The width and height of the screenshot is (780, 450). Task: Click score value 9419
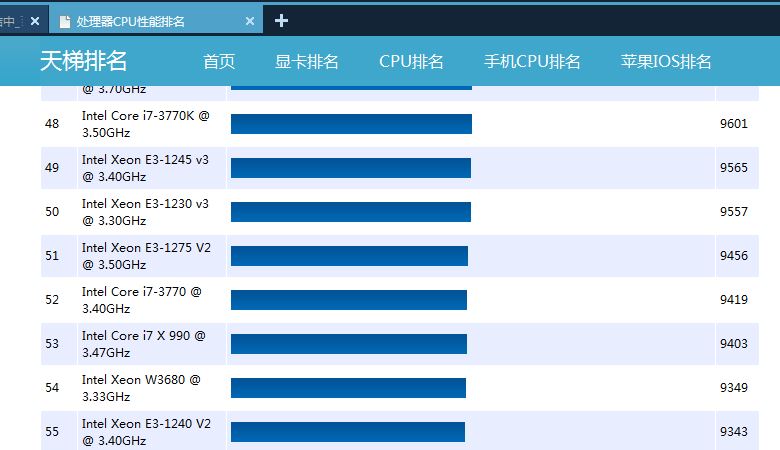(x=734, y=300)
